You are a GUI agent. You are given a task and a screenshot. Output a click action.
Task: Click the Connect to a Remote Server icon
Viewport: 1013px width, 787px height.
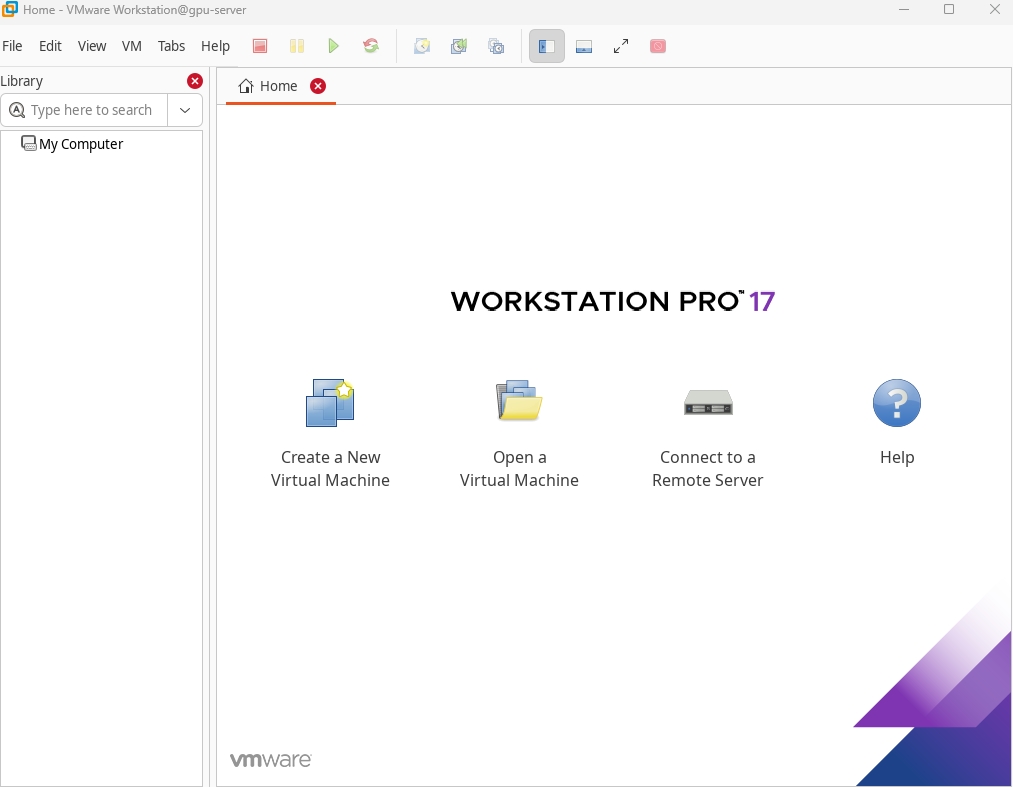click(708, 402)
